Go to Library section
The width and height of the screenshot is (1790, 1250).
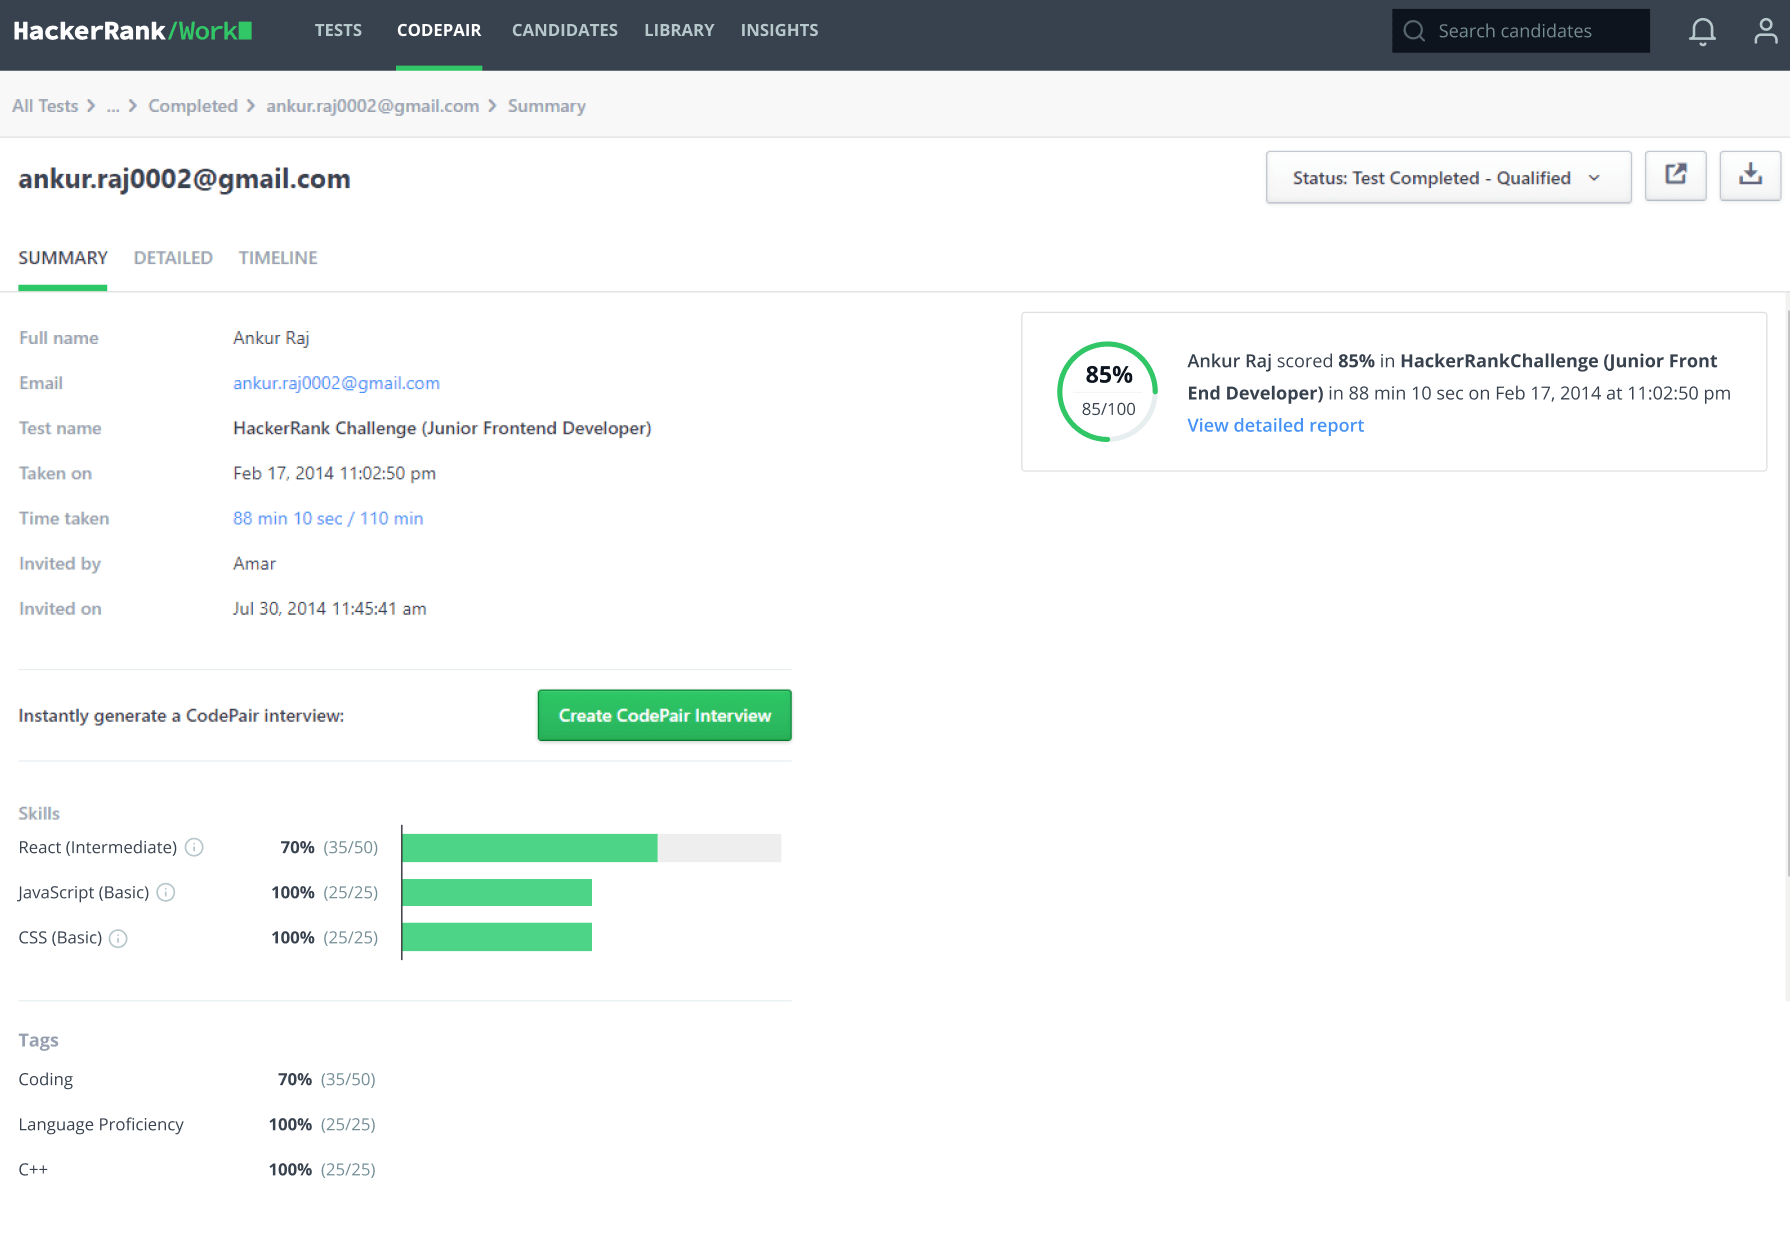(679, 31)
